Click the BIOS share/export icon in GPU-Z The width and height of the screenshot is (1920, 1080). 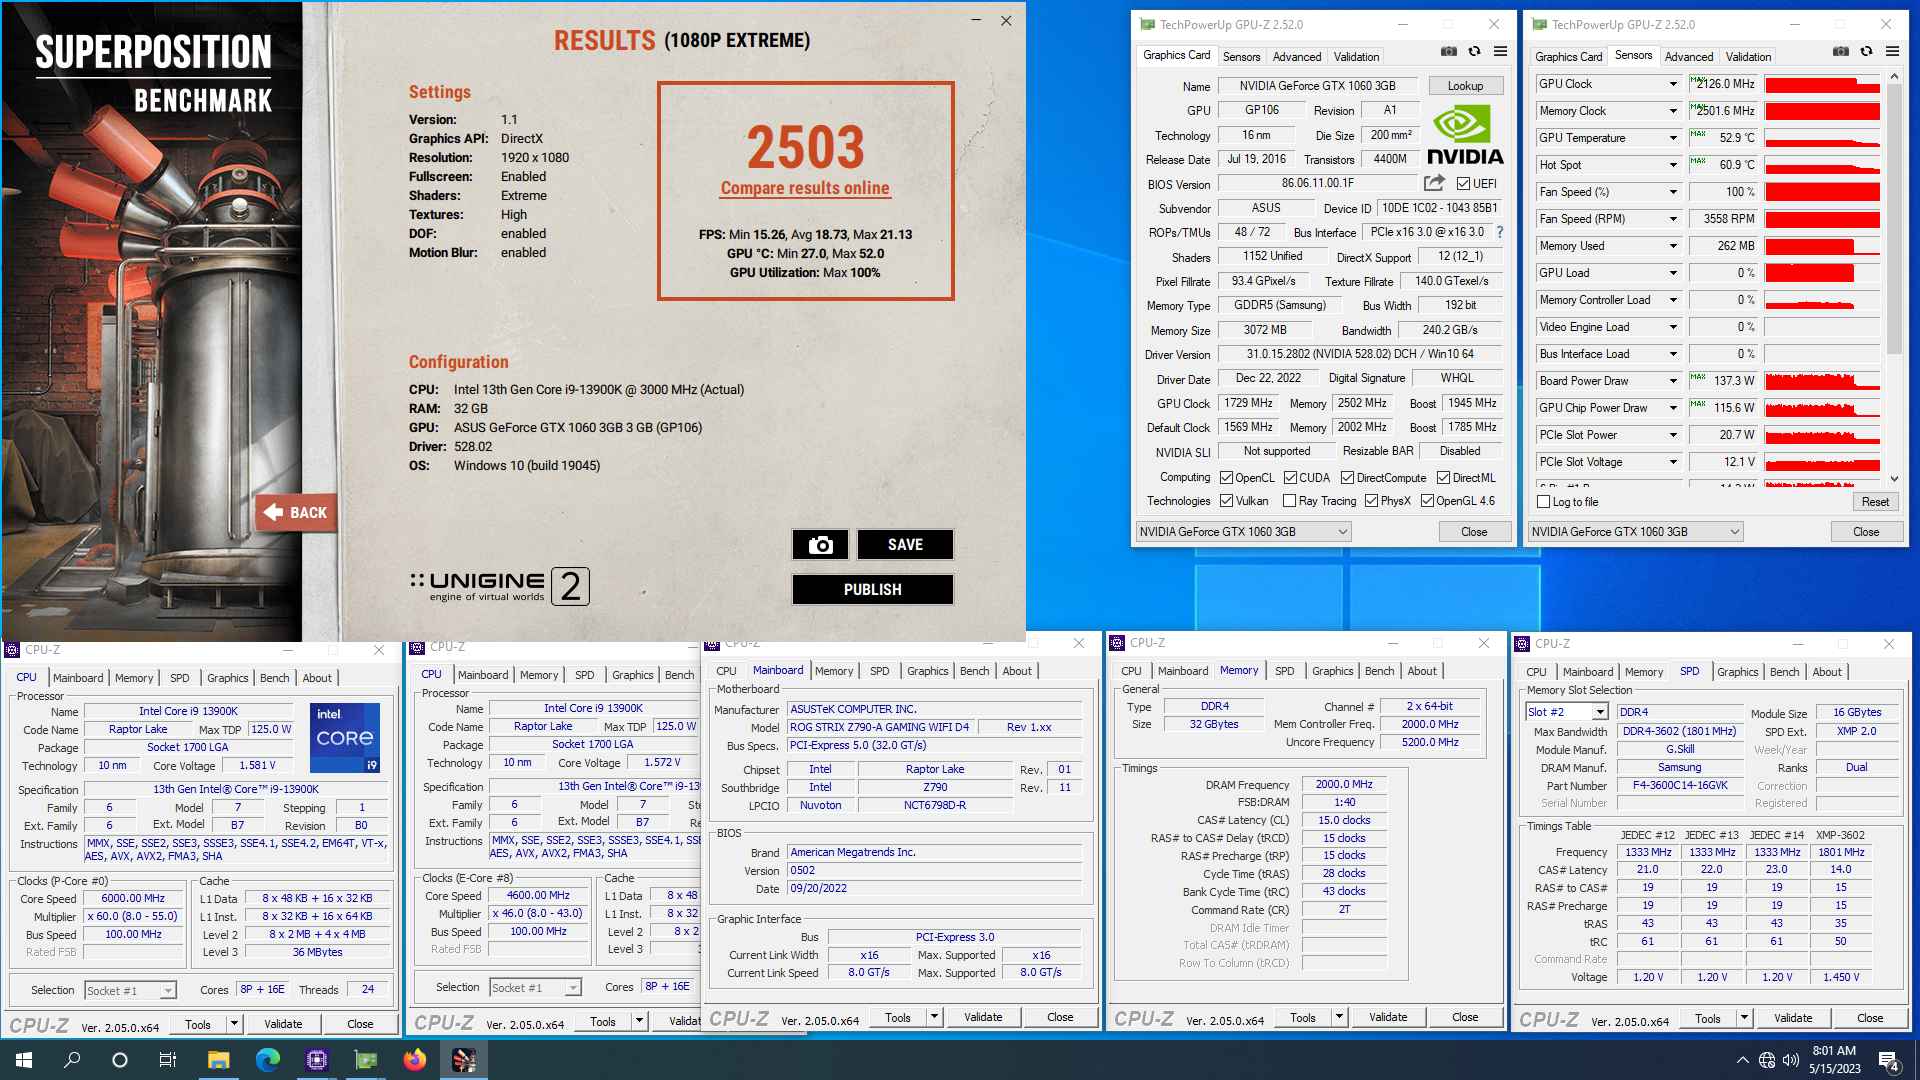(x=1434, y=183)
